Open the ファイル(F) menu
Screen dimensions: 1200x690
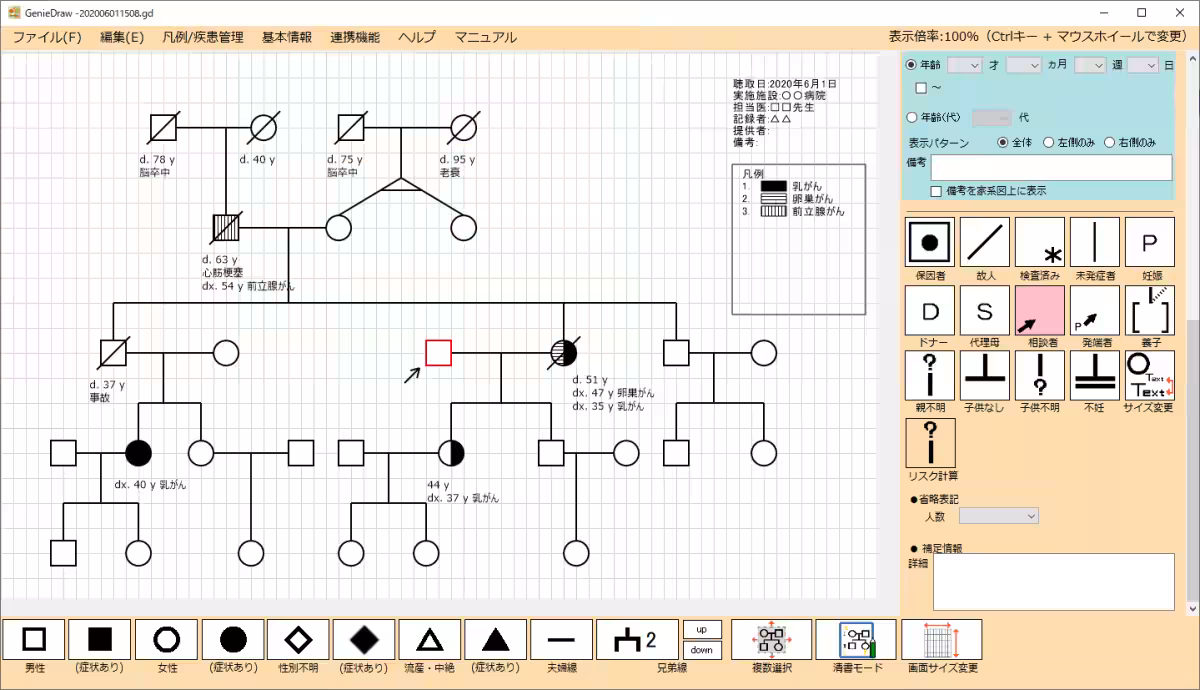47,37
